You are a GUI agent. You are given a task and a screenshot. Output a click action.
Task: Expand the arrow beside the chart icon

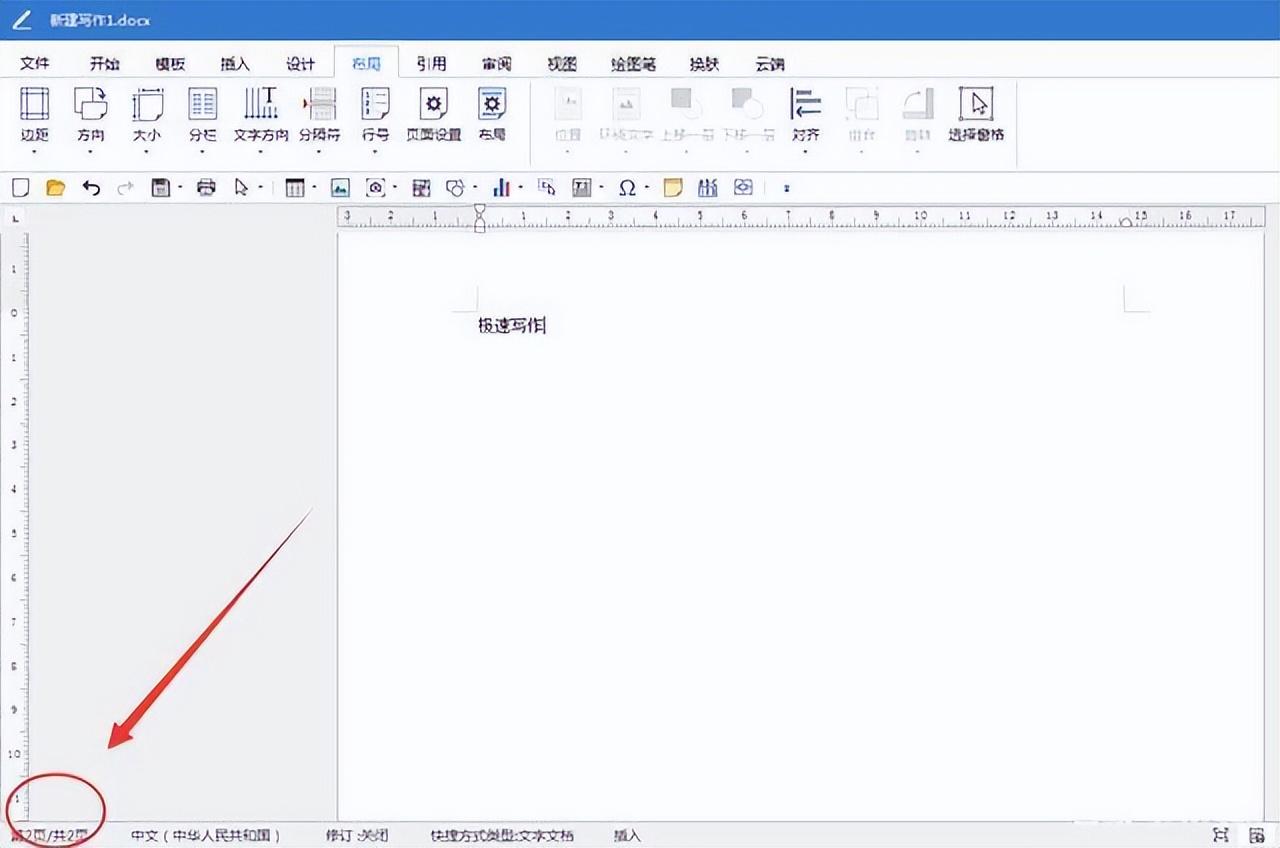(520, 187)
